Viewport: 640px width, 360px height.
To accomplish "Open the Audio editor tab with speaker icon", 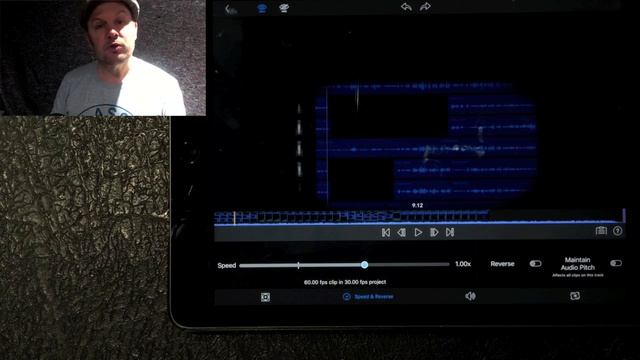I will [470, 296].
